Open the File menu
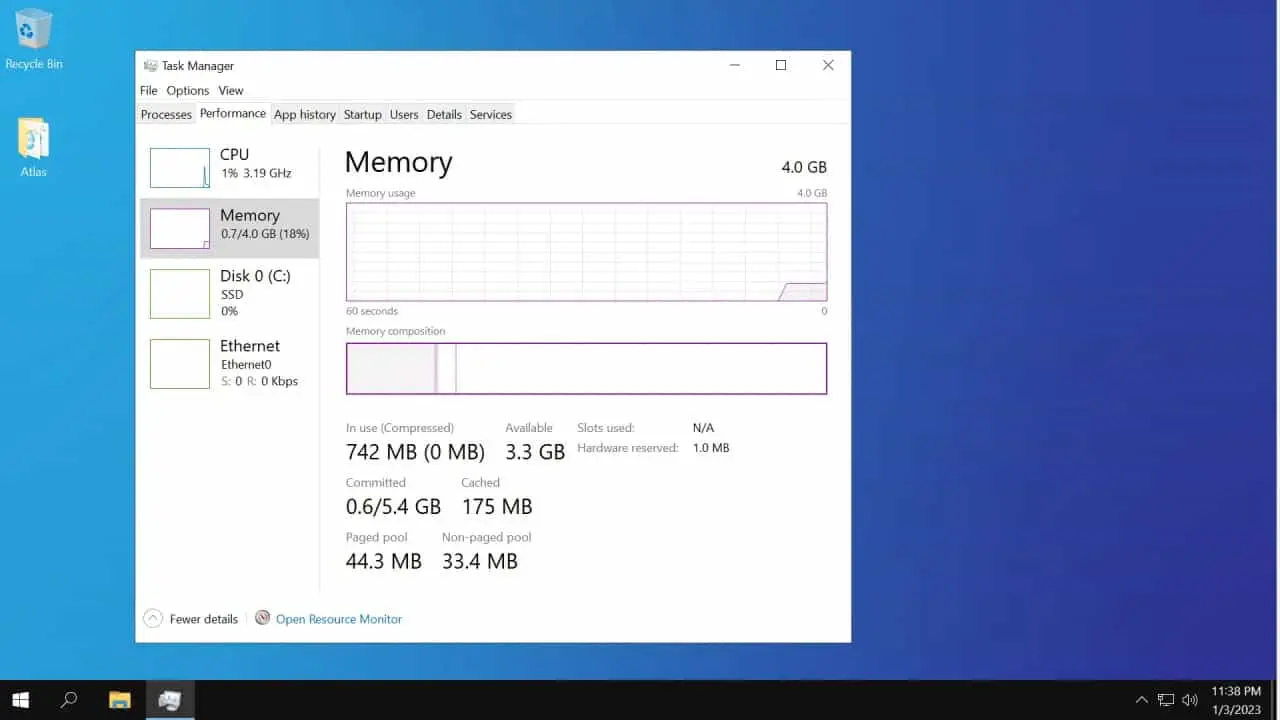Screen dimensions: 1280x720 [149, 90]
